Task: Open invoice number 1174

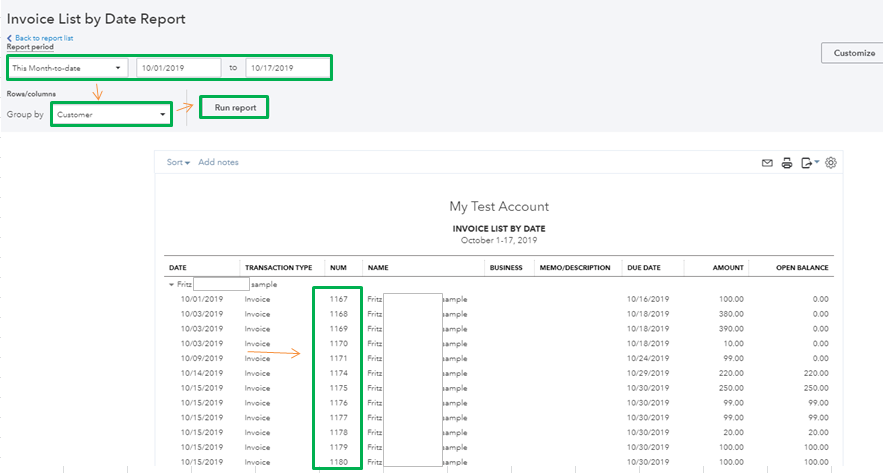Action: [338, 373]
